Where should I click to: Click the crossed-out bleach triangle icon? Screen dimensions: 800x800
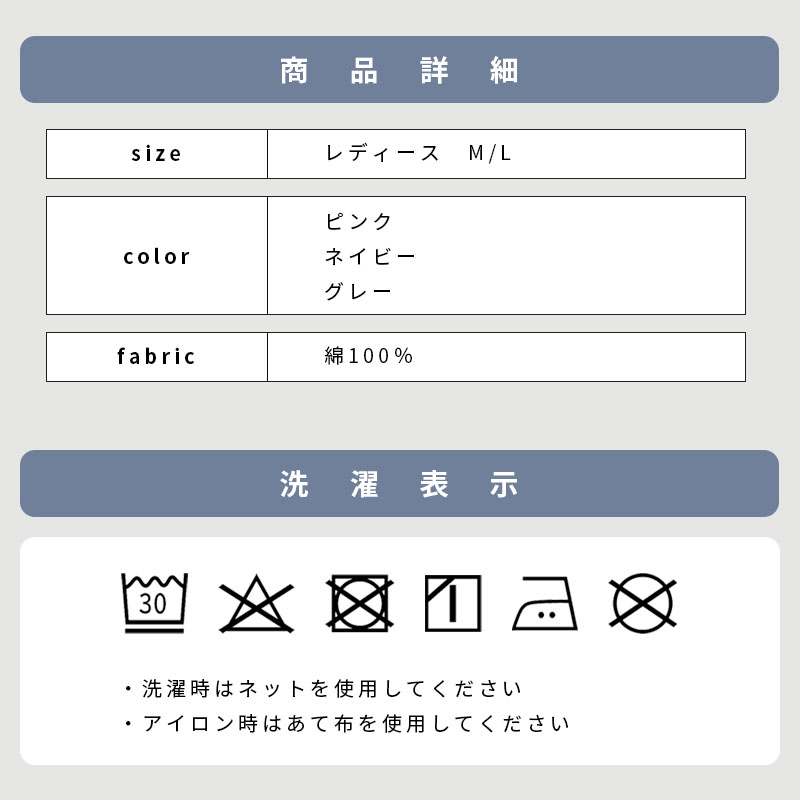[257, 604]
